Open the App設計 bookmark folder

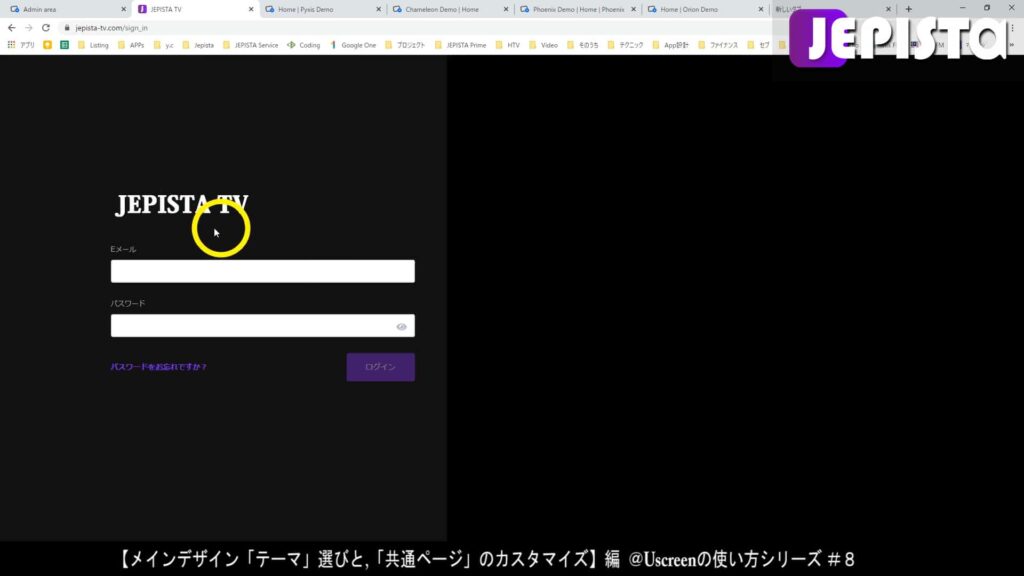click(x=671, y=45)
